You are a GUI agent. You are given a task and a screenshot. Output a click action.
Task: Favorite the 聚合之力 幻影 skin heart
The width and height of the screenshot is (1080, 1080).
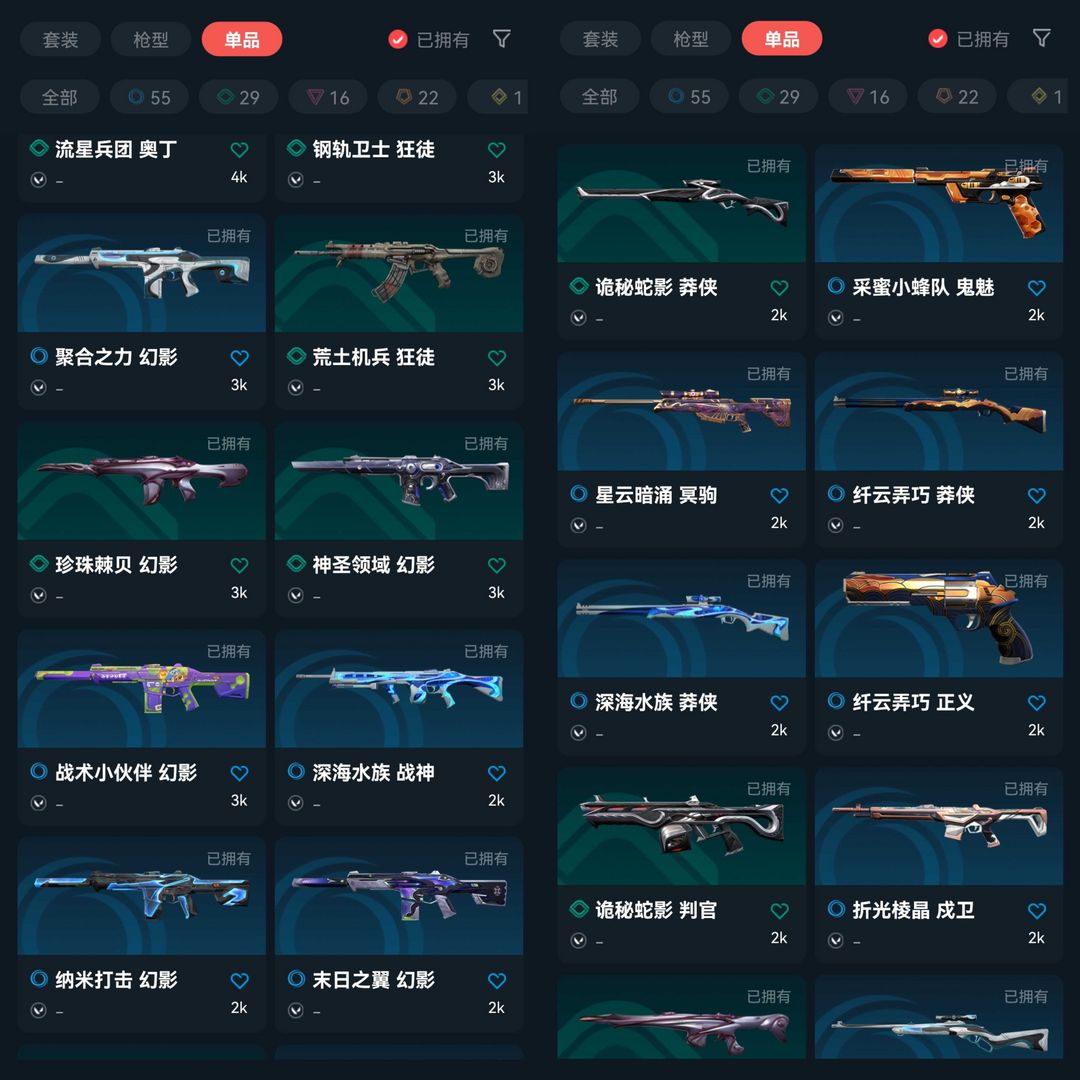pos(239,357)
